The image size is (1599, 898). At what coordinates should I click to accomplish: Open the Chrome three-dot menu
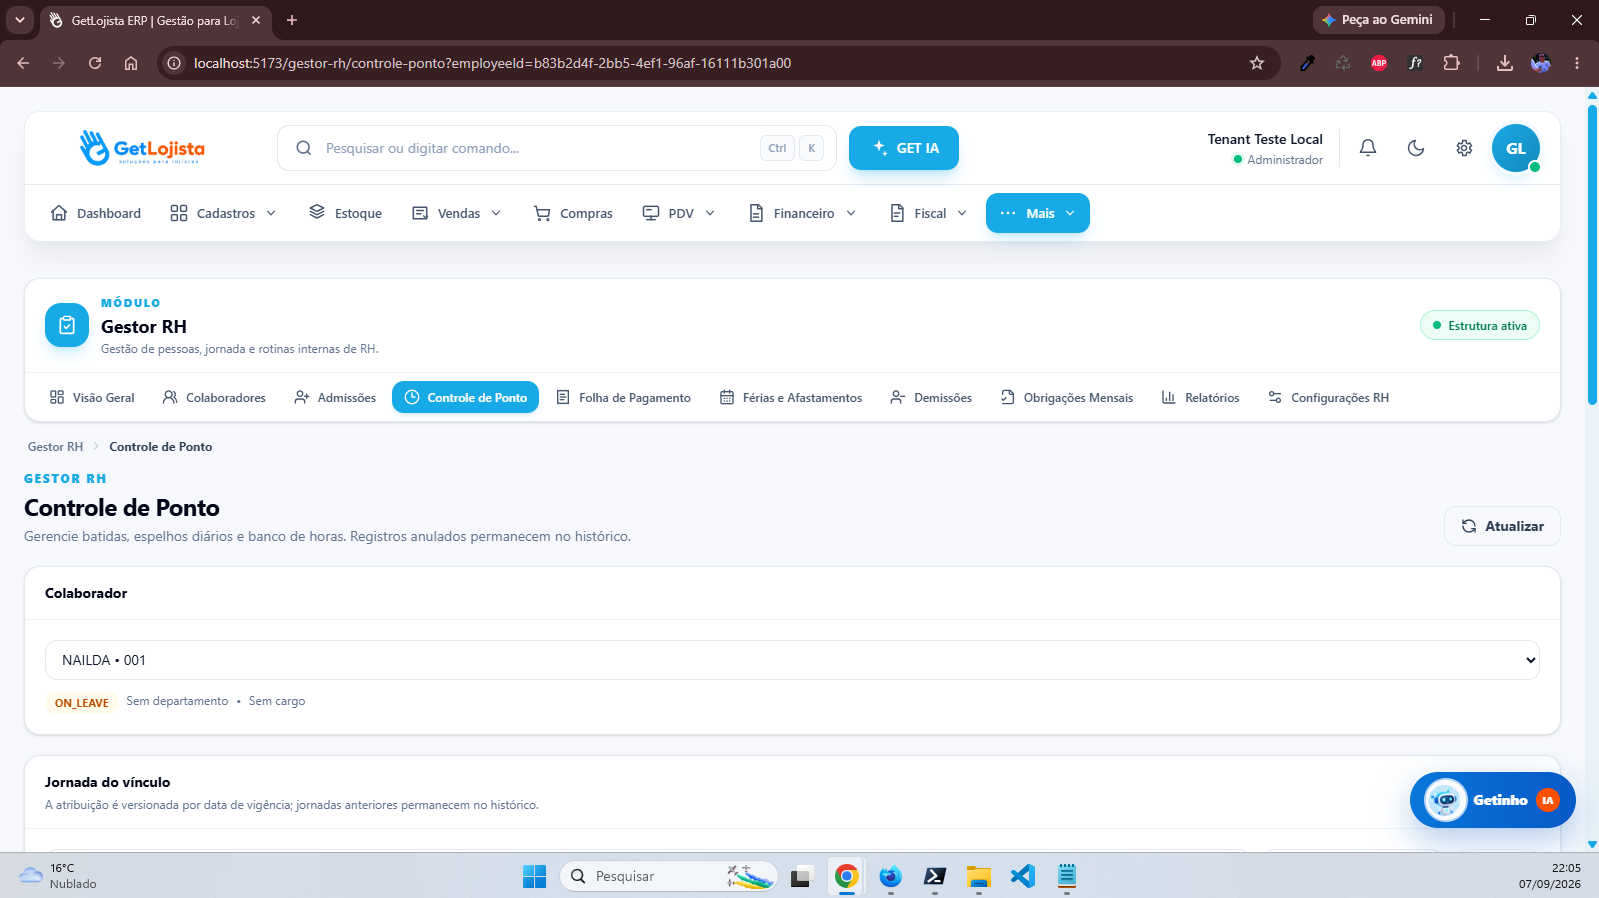click(x=1577, y=63)
